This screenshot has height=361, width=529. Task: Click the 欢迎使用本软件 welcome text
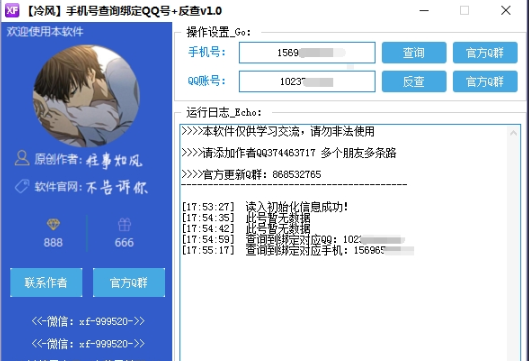[45, 31]
